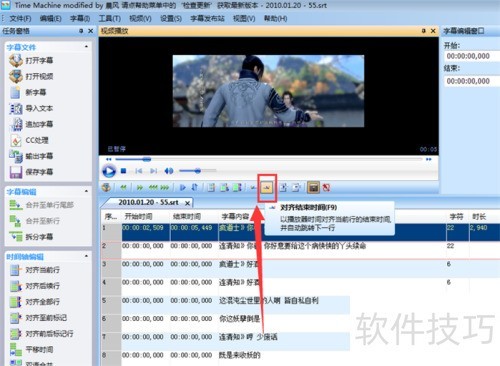Screen dimensions: 500x366
Task: Open the 编辑(E) menu
Action: (50, 18)
